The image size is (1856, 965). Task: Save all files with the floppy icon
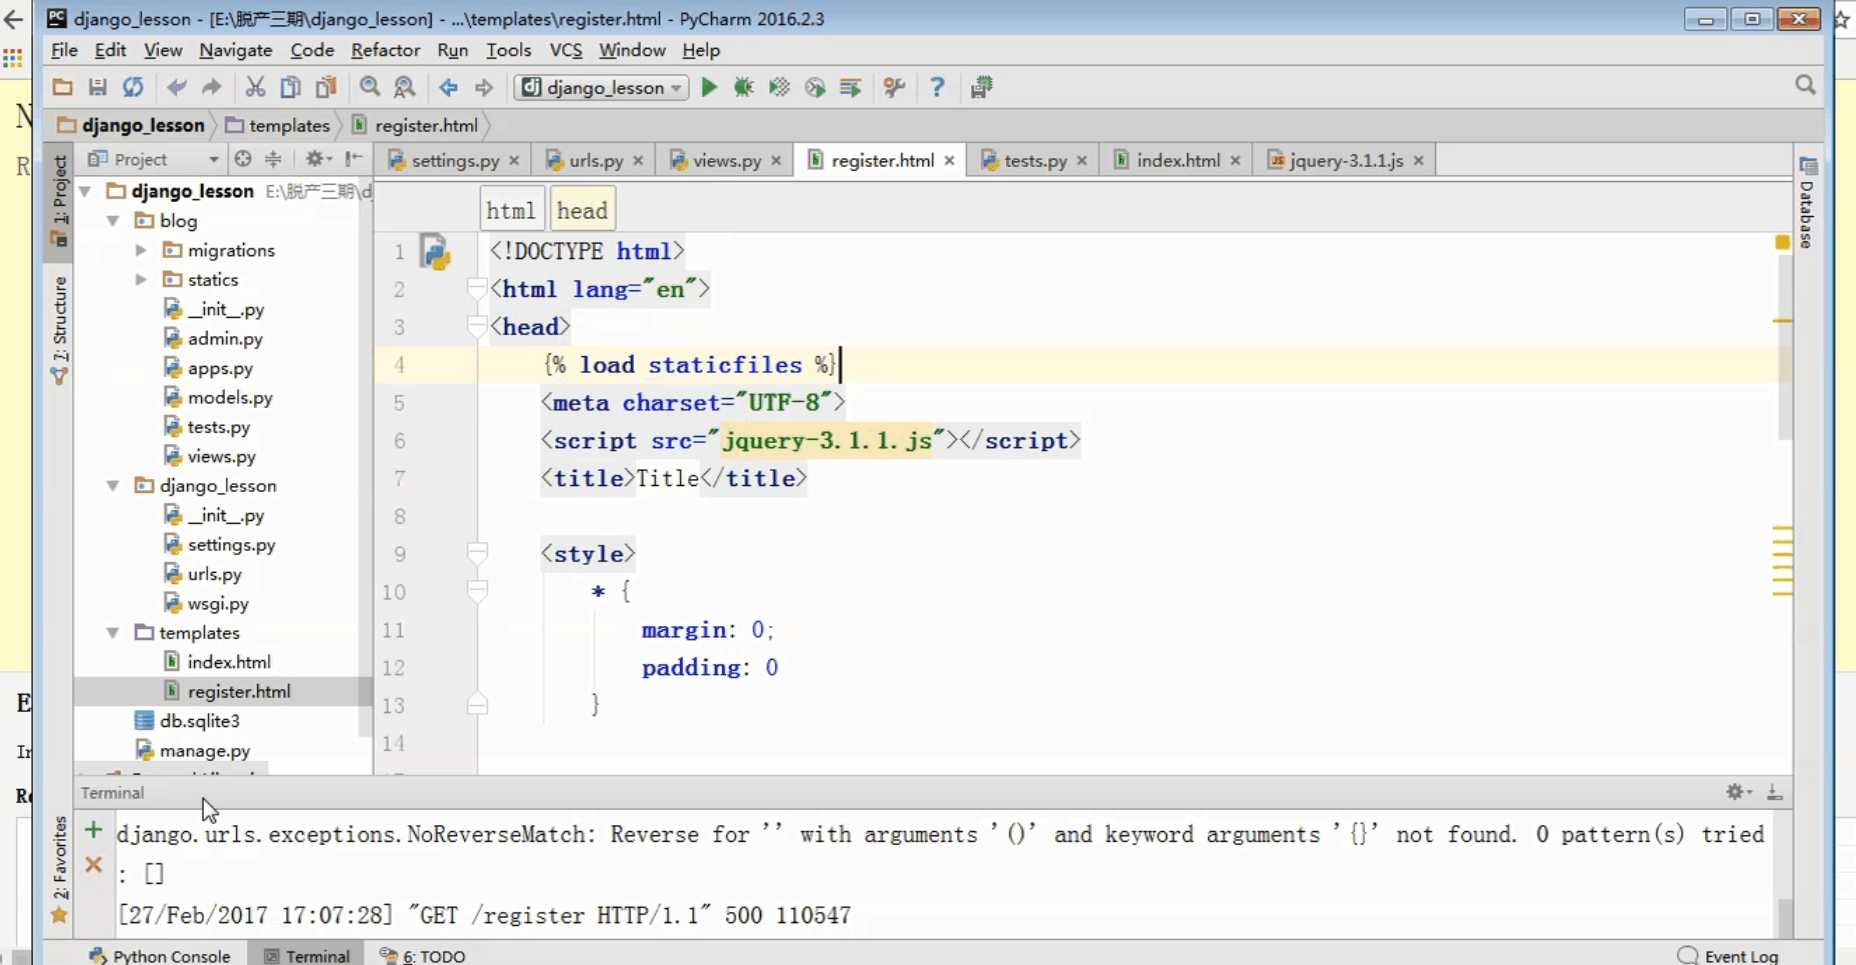pyautogui.click(x=97, y=87)
